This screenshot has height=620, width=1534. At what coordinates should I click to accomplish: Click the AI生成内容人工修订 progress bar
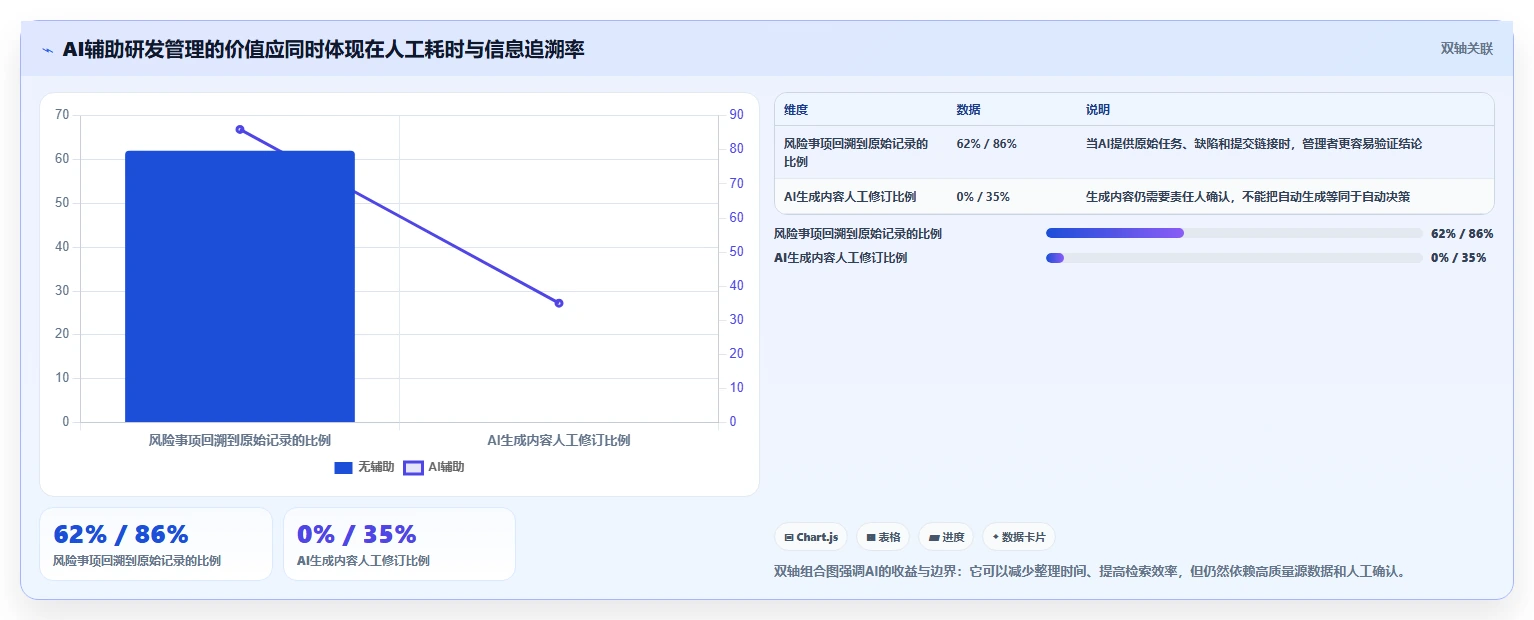[1234, 257]
